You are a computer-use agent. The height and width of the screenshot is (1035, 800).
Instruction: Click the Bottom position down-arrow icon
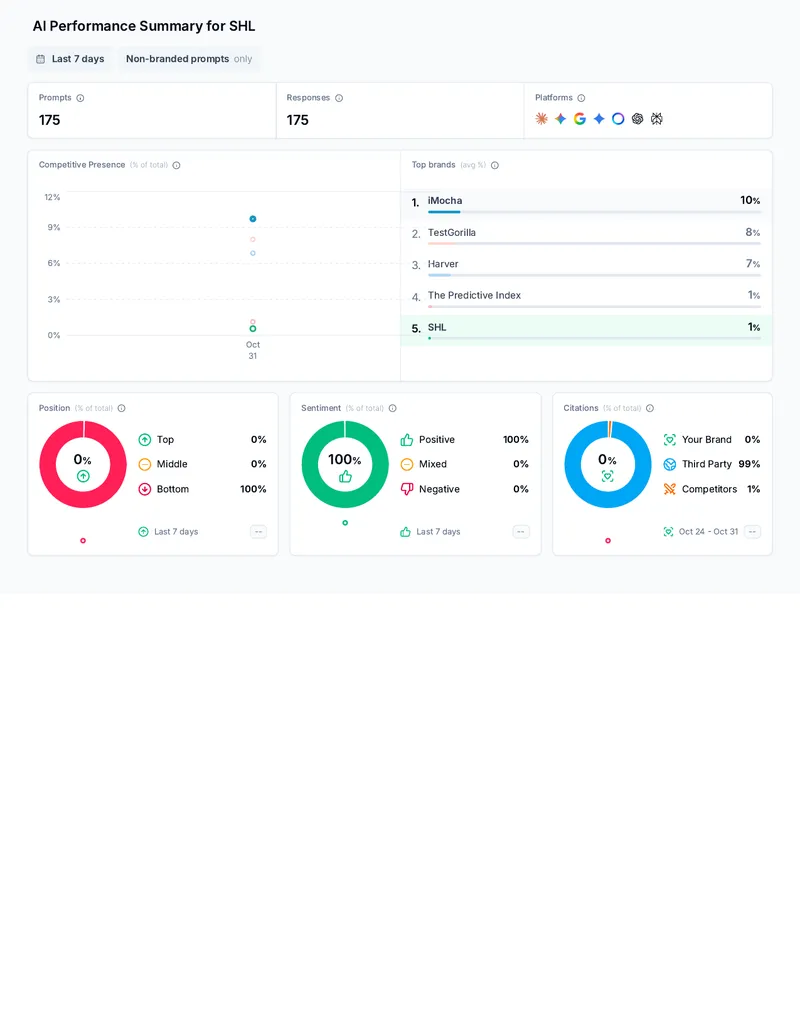pyautogui.click(x=145, y=489)
